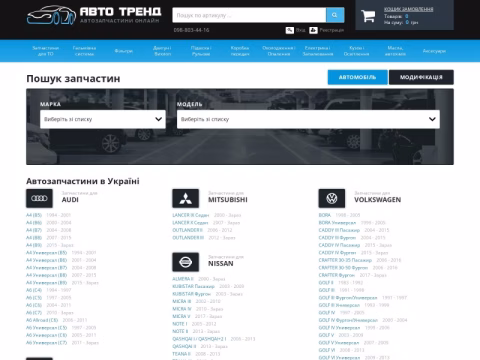Open the Модель dropdown list
The image size is (480, 360).
coord(308,119)
